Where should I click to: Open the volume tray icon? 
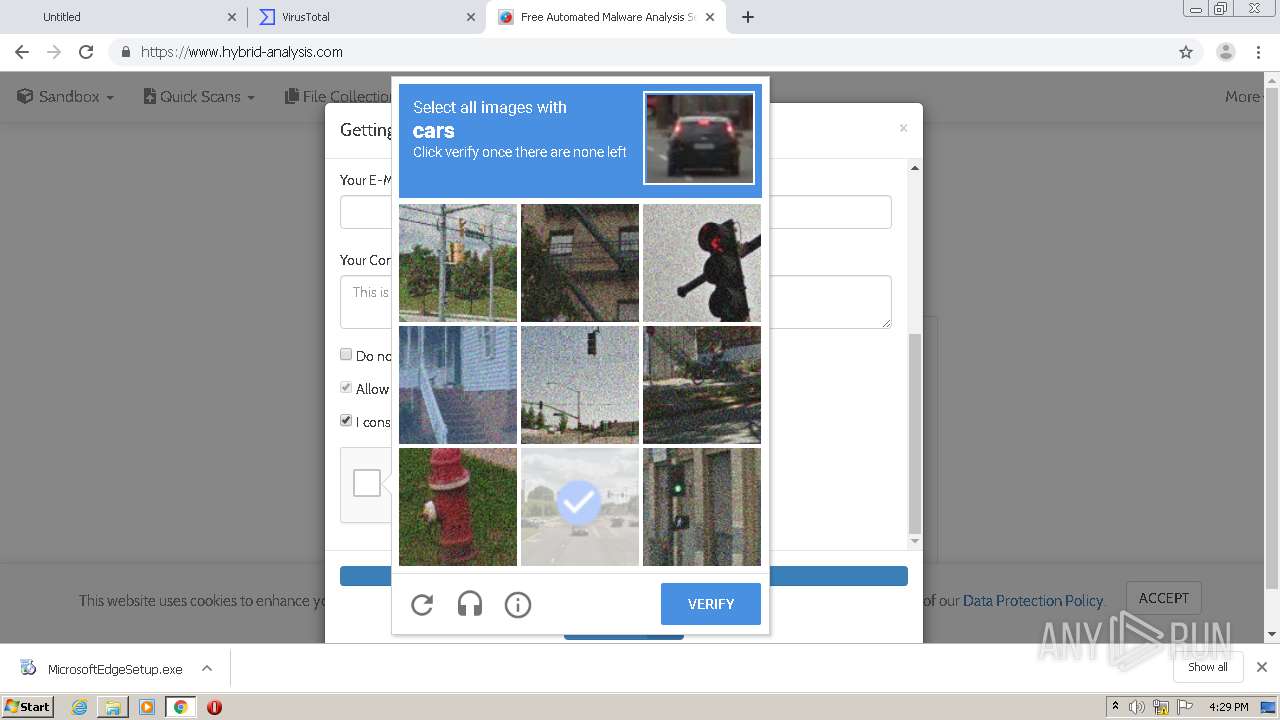pos(1137,707)
